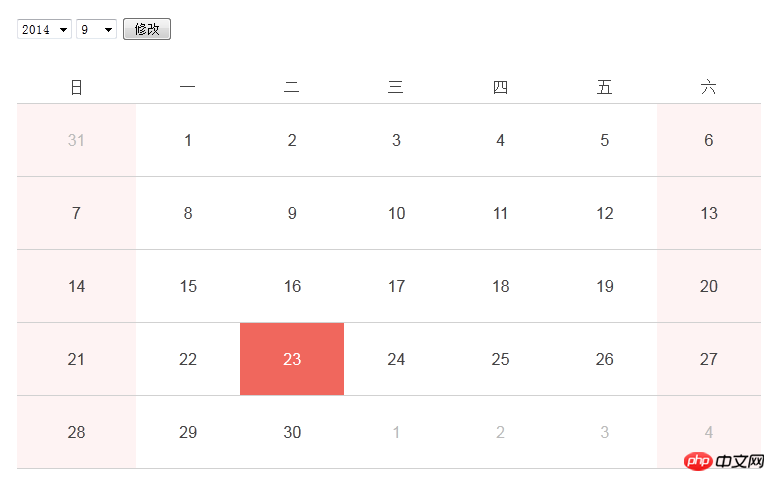This screenshot has height=481, width=775.
Task: Choose date 15 on the calendar
Action: coord(188,286)
